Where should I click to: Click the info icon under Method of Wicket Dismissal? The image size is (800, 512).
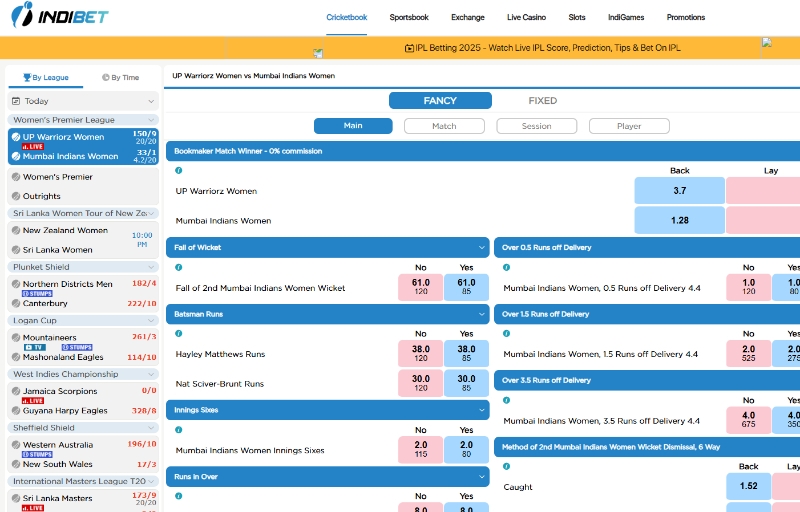(x=506, y=466)
